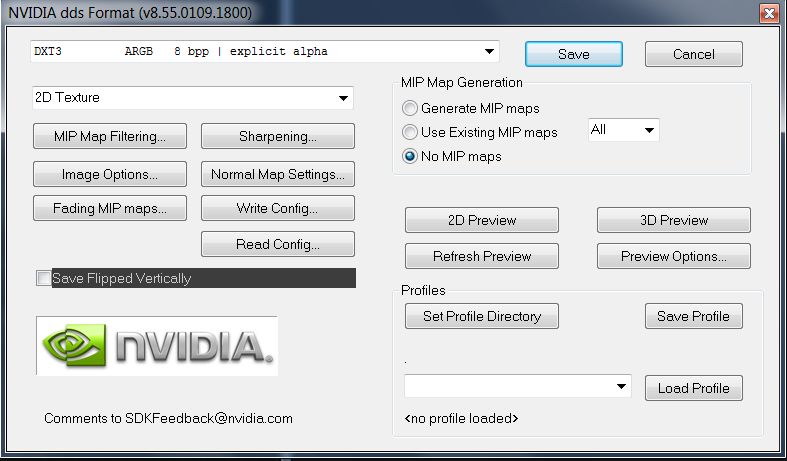
Task: Click the NVIDIA logo image
Action: pos(157,345)
